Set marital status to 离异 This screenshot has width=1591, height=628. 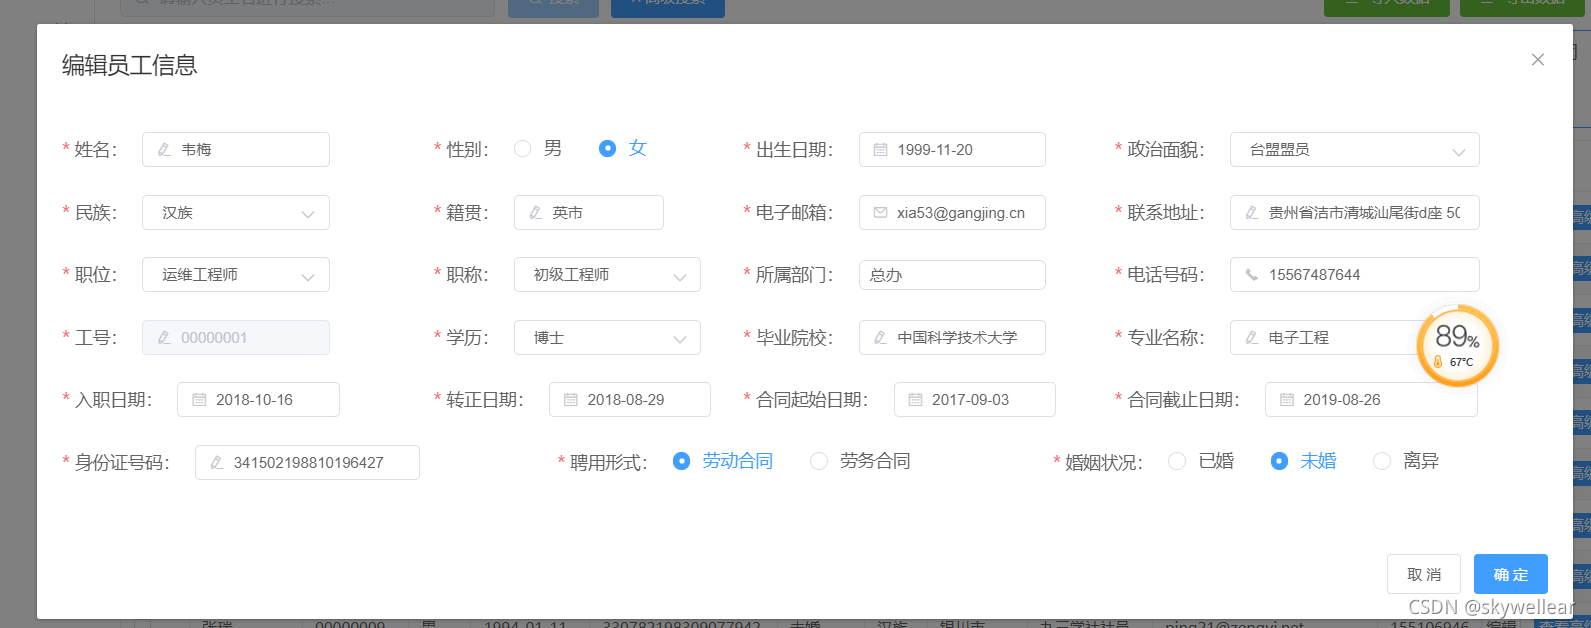coord(1382,461)
